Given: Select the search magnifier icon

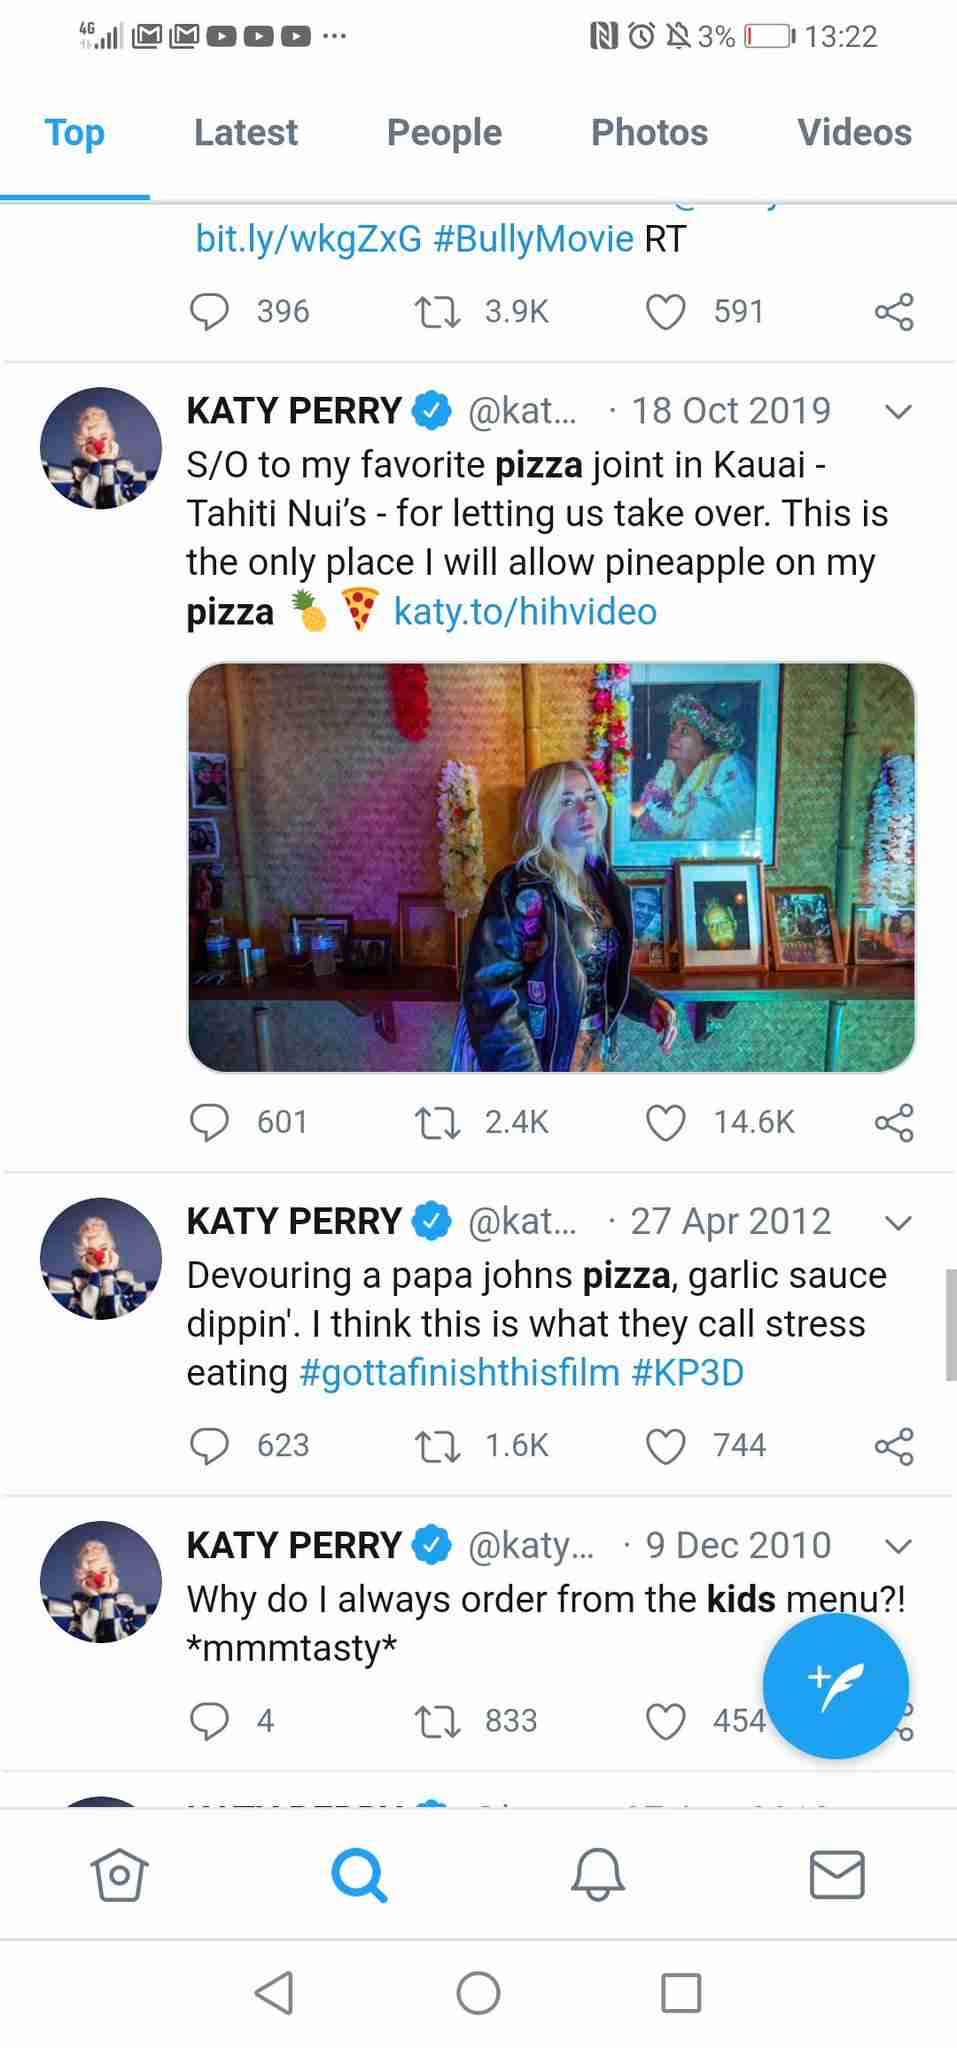Looking at the screenshot, I should pyautogui.click(x=359, y=1874).
